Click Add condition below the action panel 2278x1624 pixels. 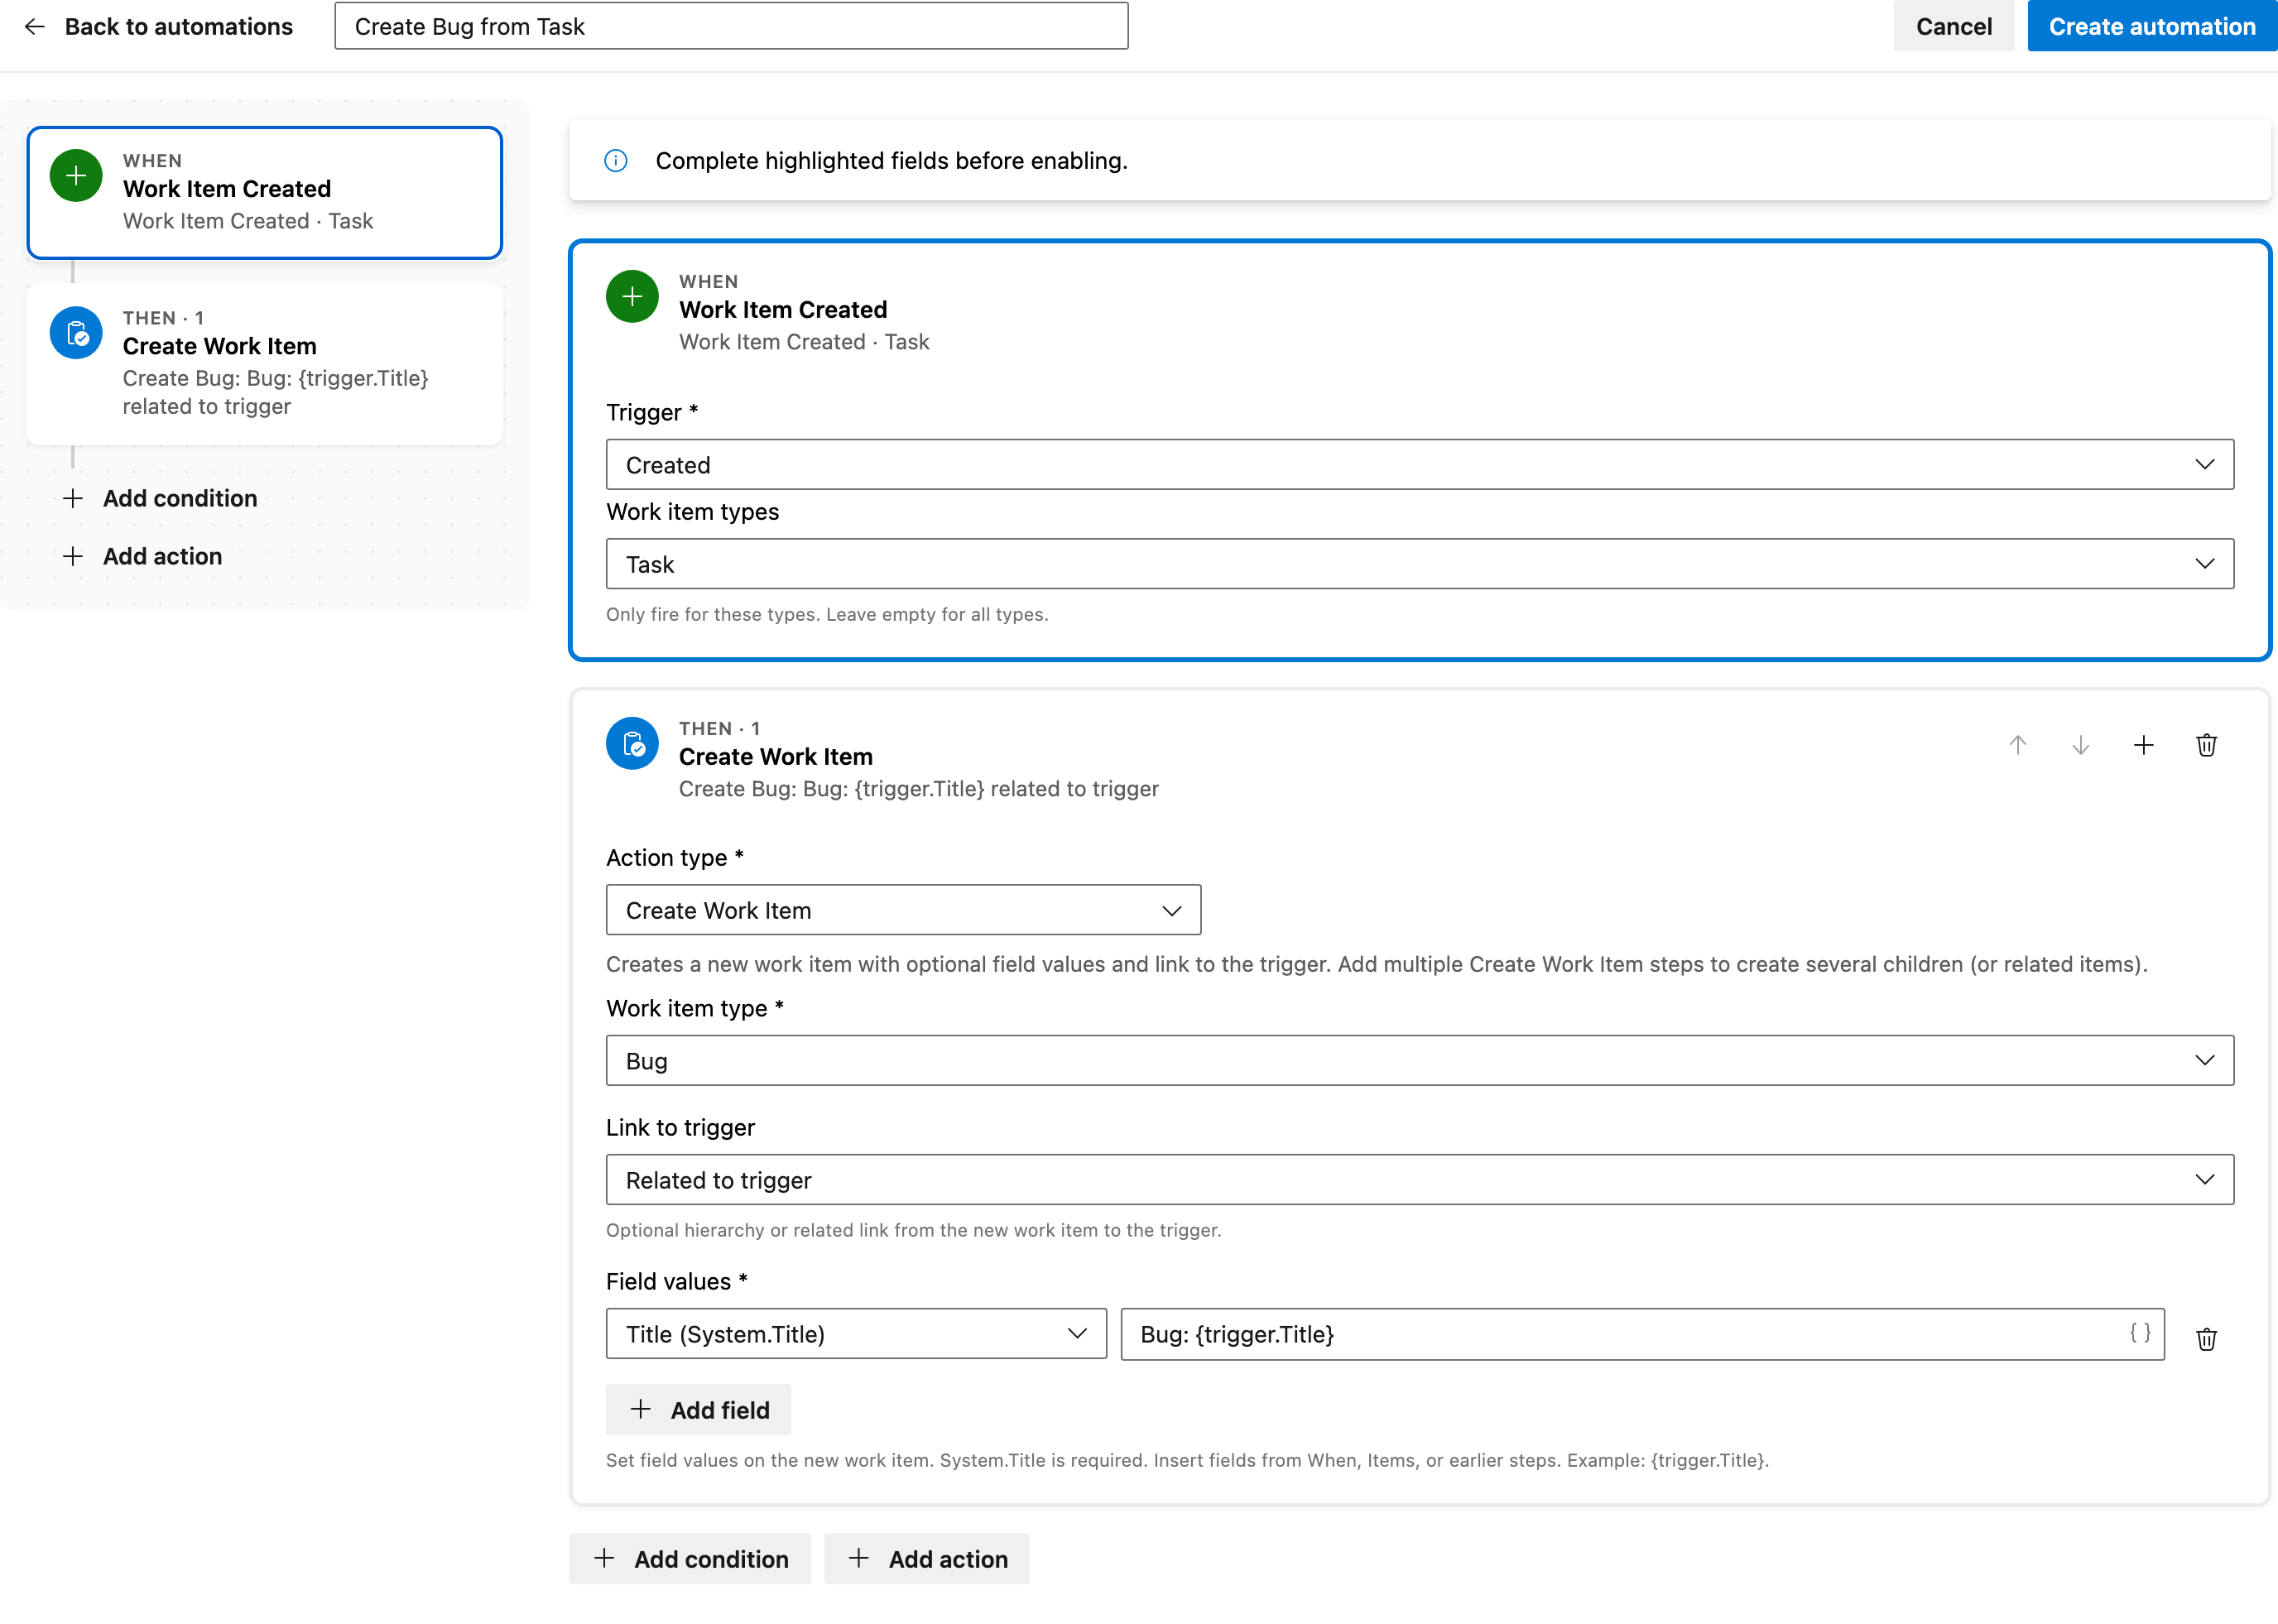point(690,1559)
